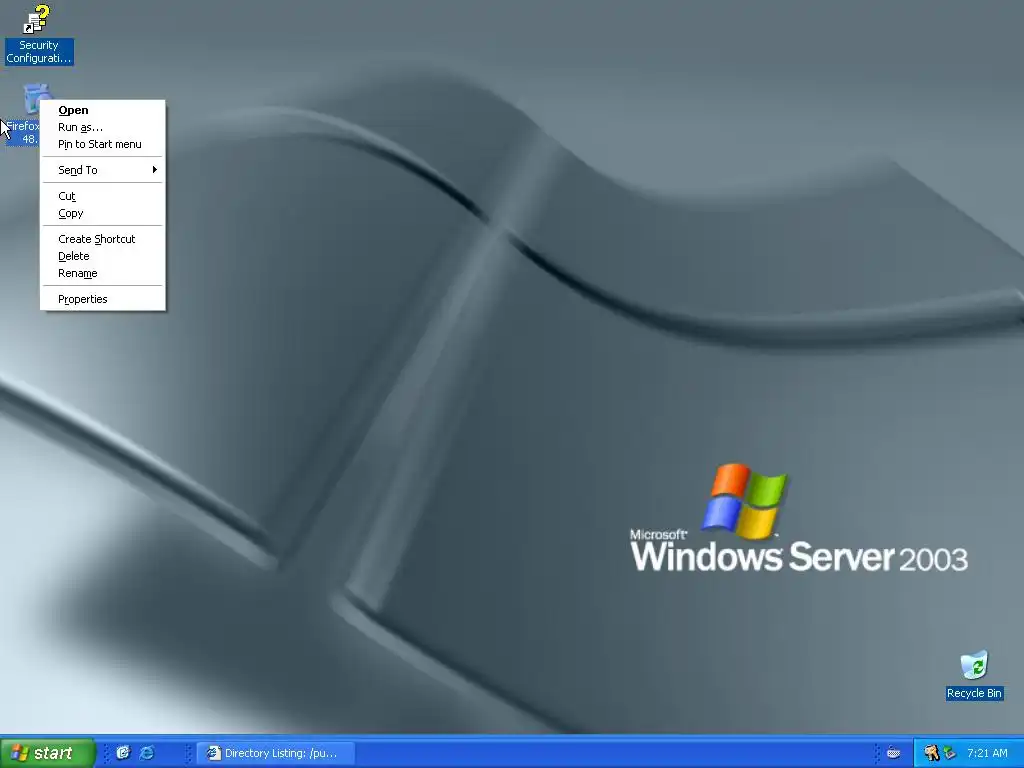Select the Security Configuration desktop shortcut icon

coord(37,19)
